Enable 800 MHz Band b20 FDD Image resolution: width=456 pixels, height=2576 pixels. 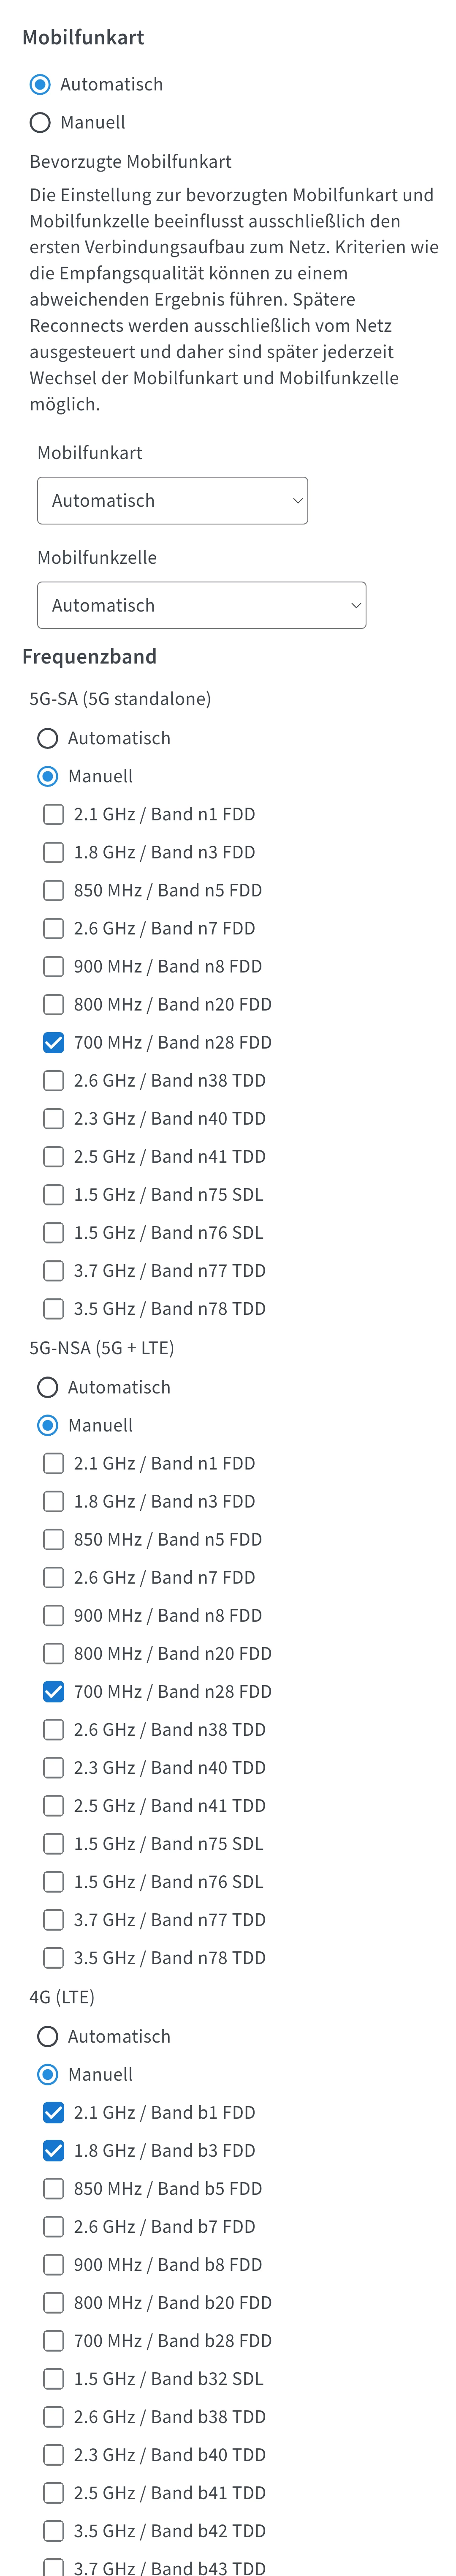coord(54,2303)
